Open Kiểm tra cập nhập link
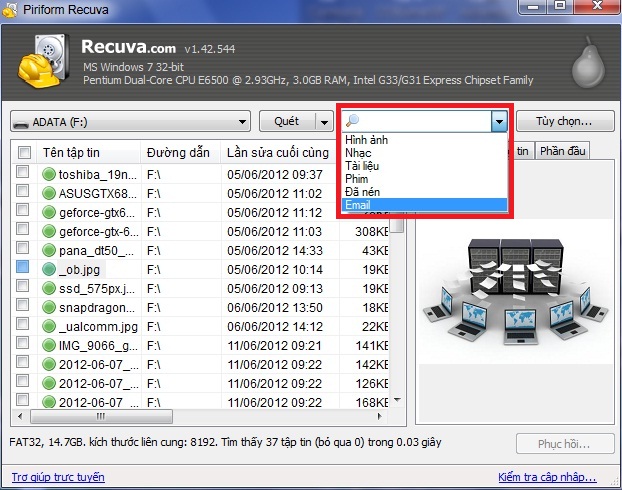622x490 pixels. pos(547,477)
